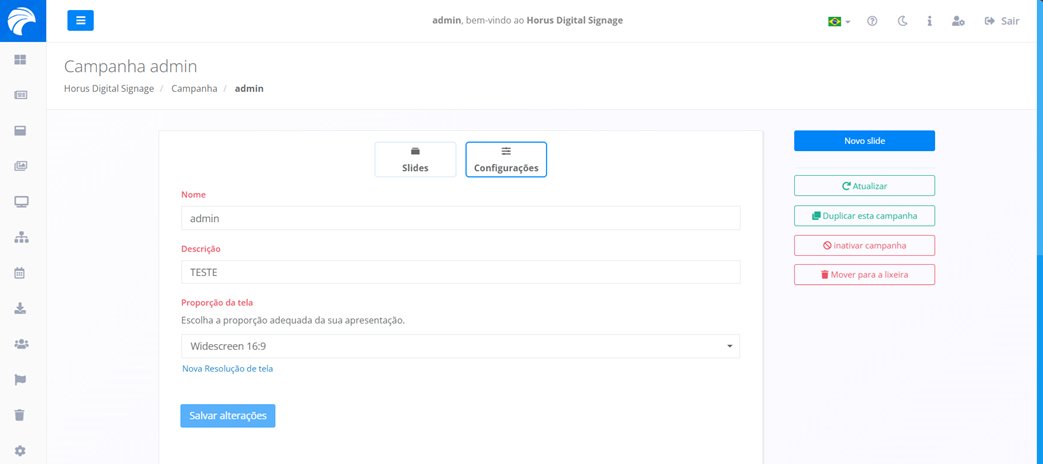Open the calendar schedule icon in sidebar
This screenshot has width=1043, height=464.
[20, 273]
